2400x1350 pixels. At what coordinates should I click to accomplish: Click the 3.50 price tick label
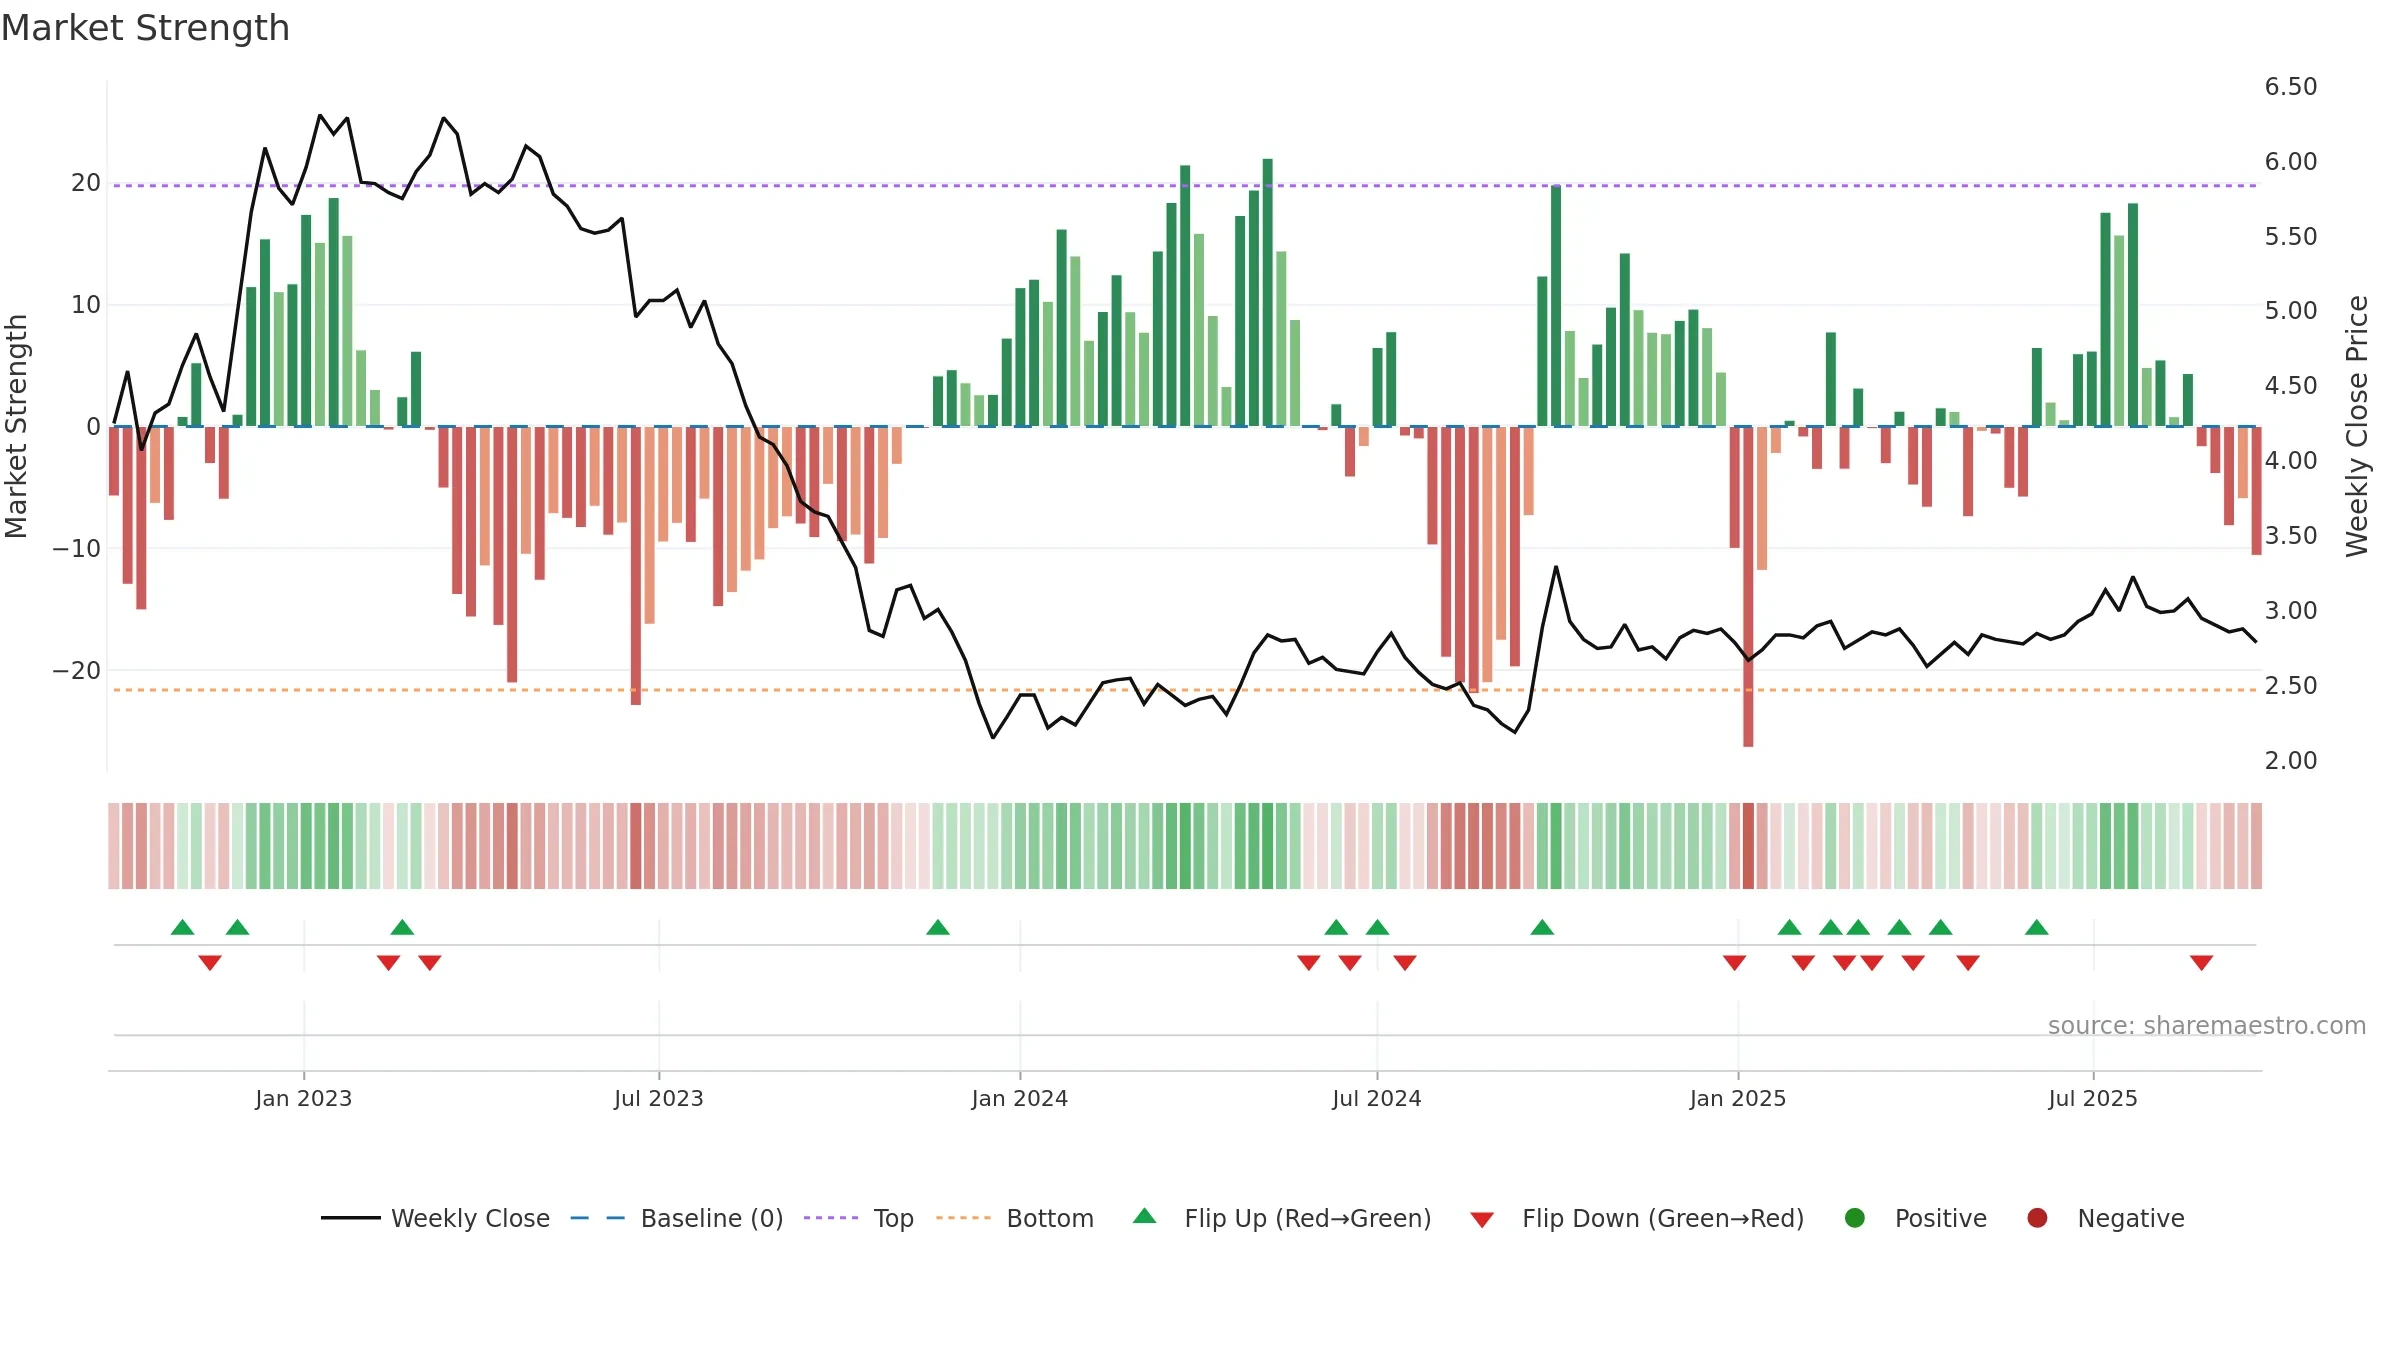pos(2291,535)
